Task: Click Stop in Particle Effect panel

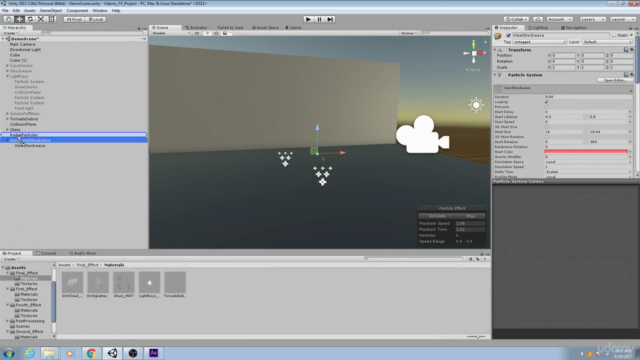Action: 470,216
